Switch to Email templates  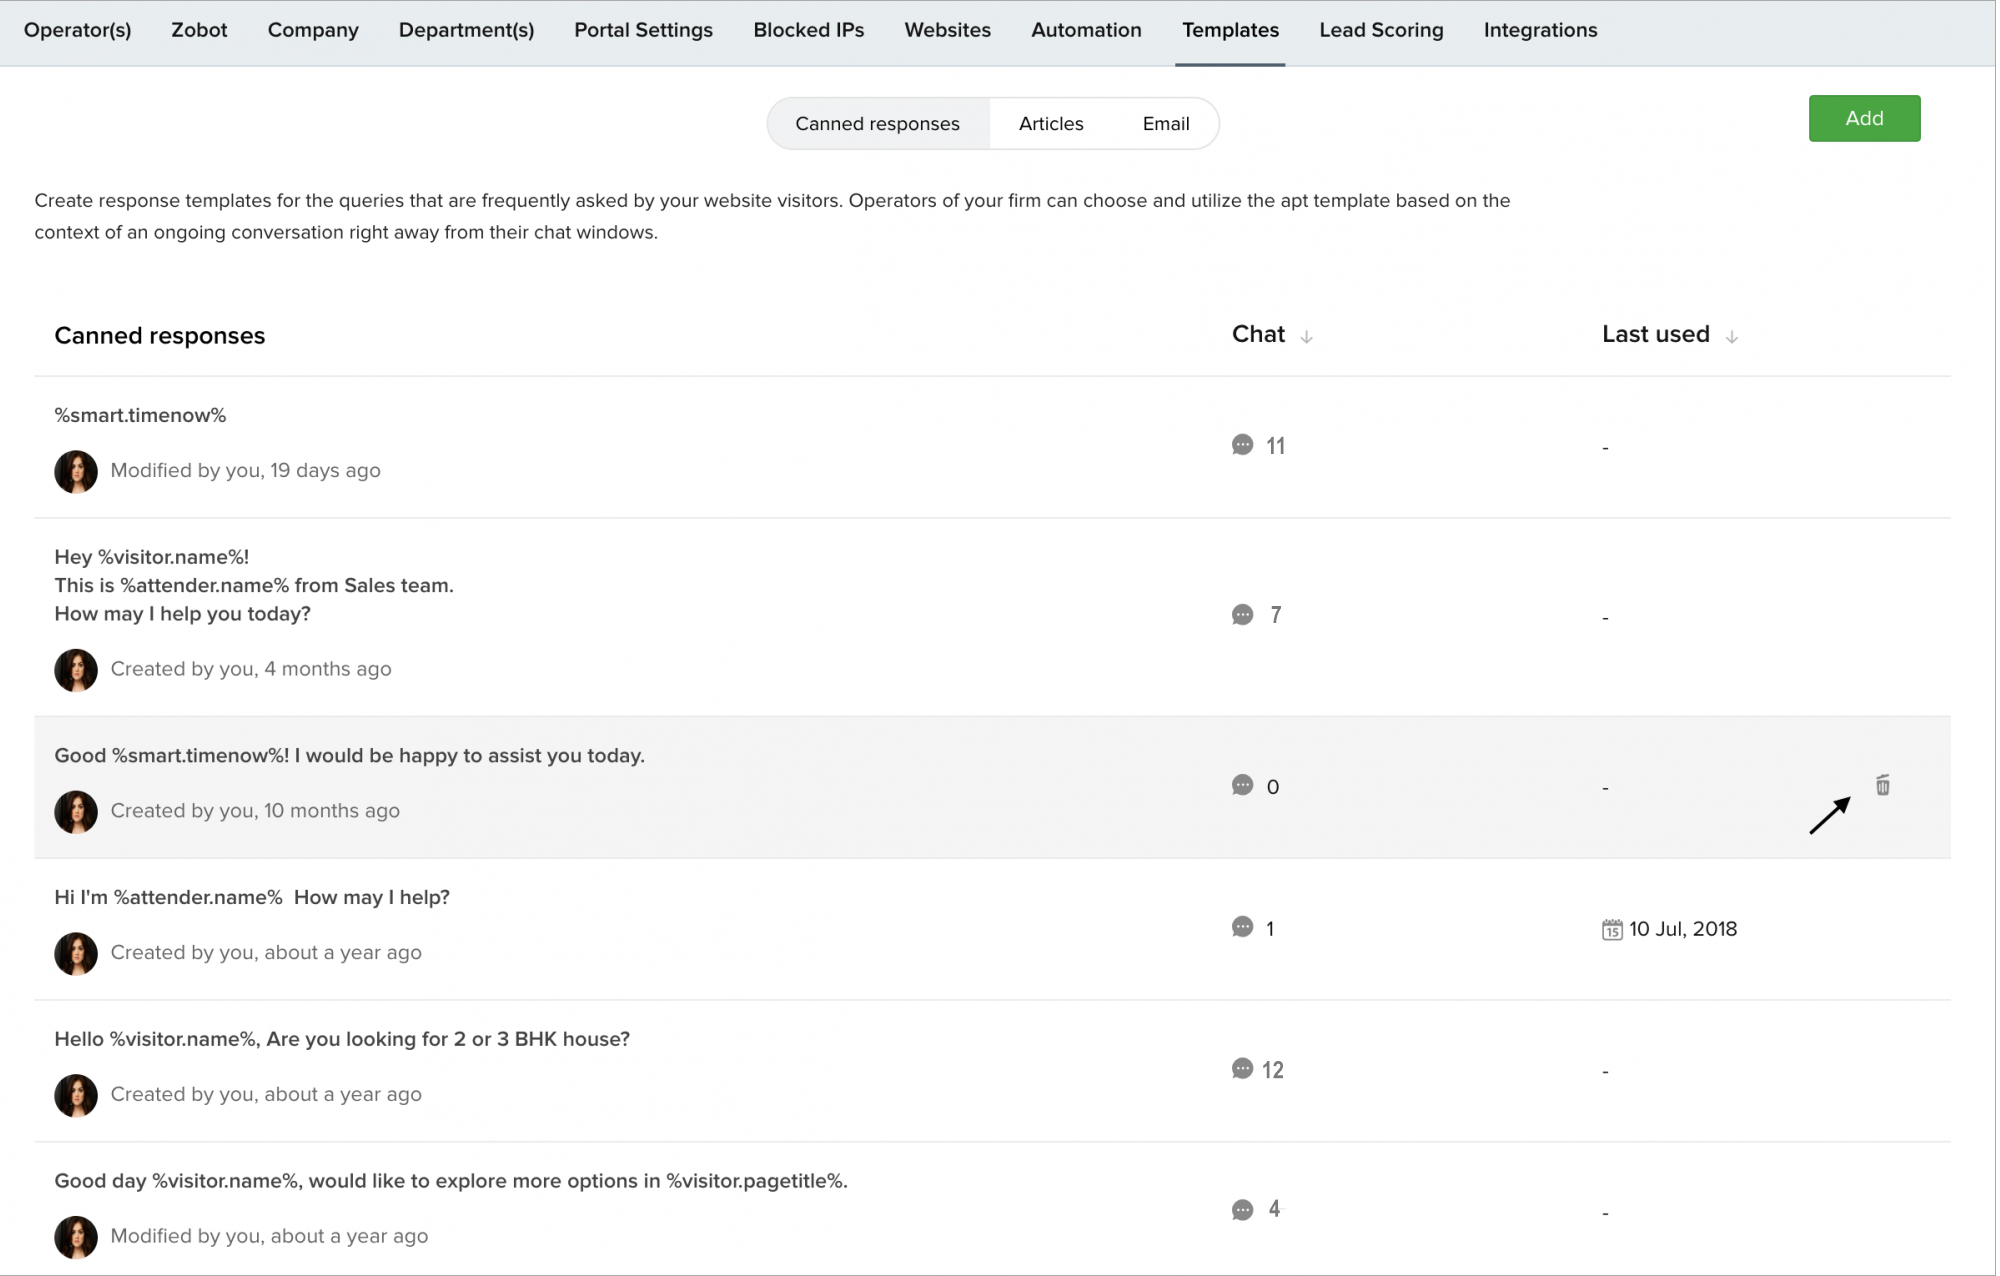click(x=1165, y=124)
